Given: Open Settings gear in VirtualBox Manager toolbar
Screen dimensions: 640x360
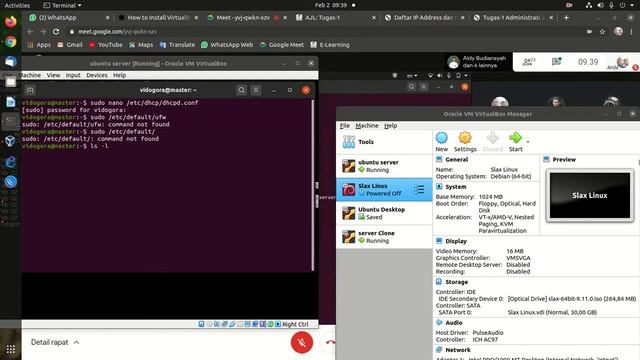Looking at the screenshot, I should pyautogui.click(x=465, y=142).
